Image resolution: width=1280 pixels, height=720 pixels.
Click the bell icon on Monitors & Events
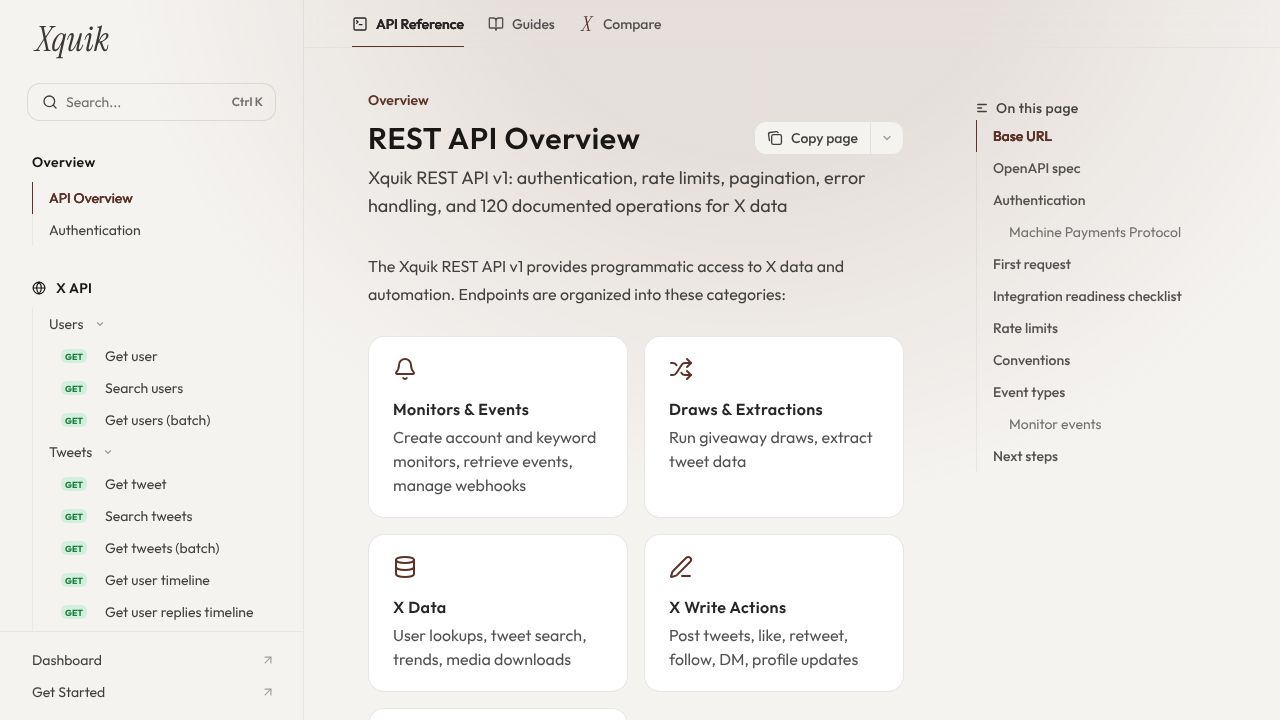tap(405, 369)
